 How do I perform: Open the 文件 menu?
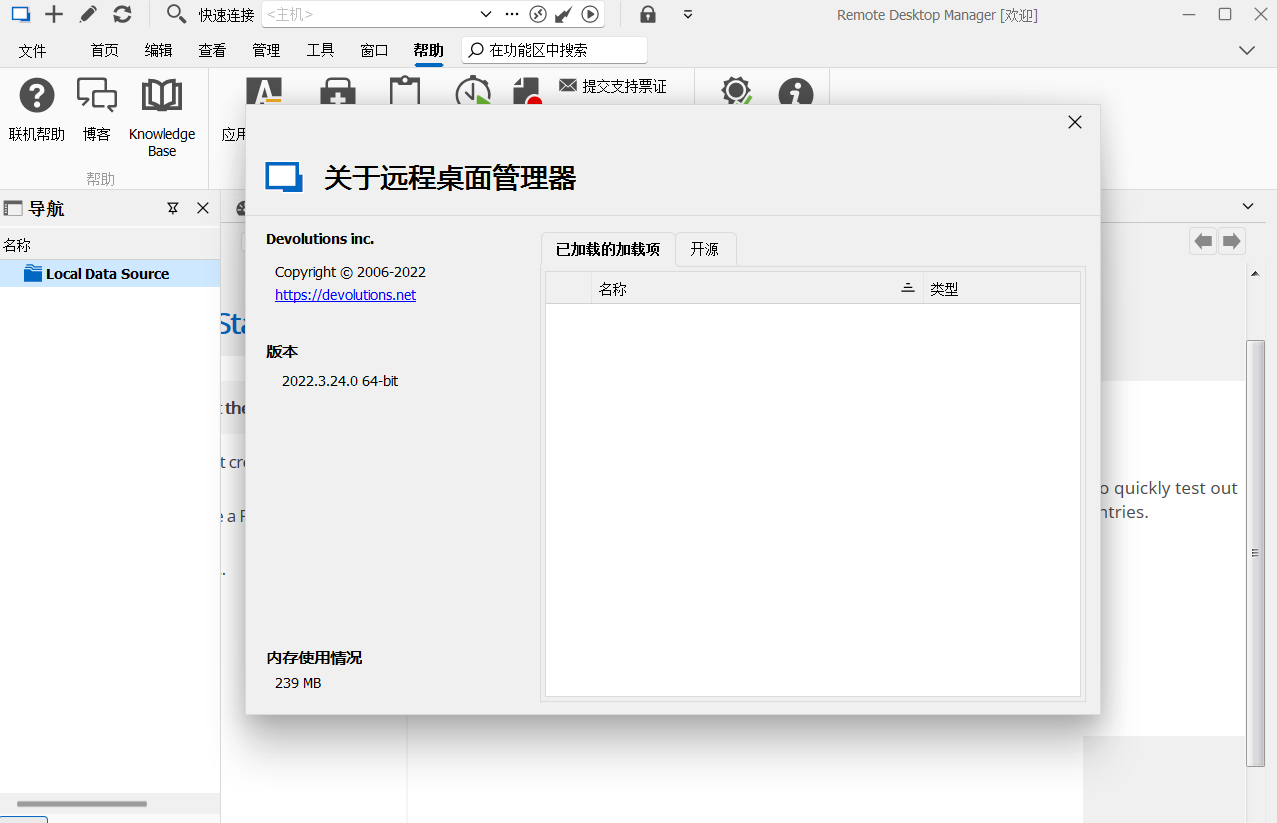[x=32, y=50]
